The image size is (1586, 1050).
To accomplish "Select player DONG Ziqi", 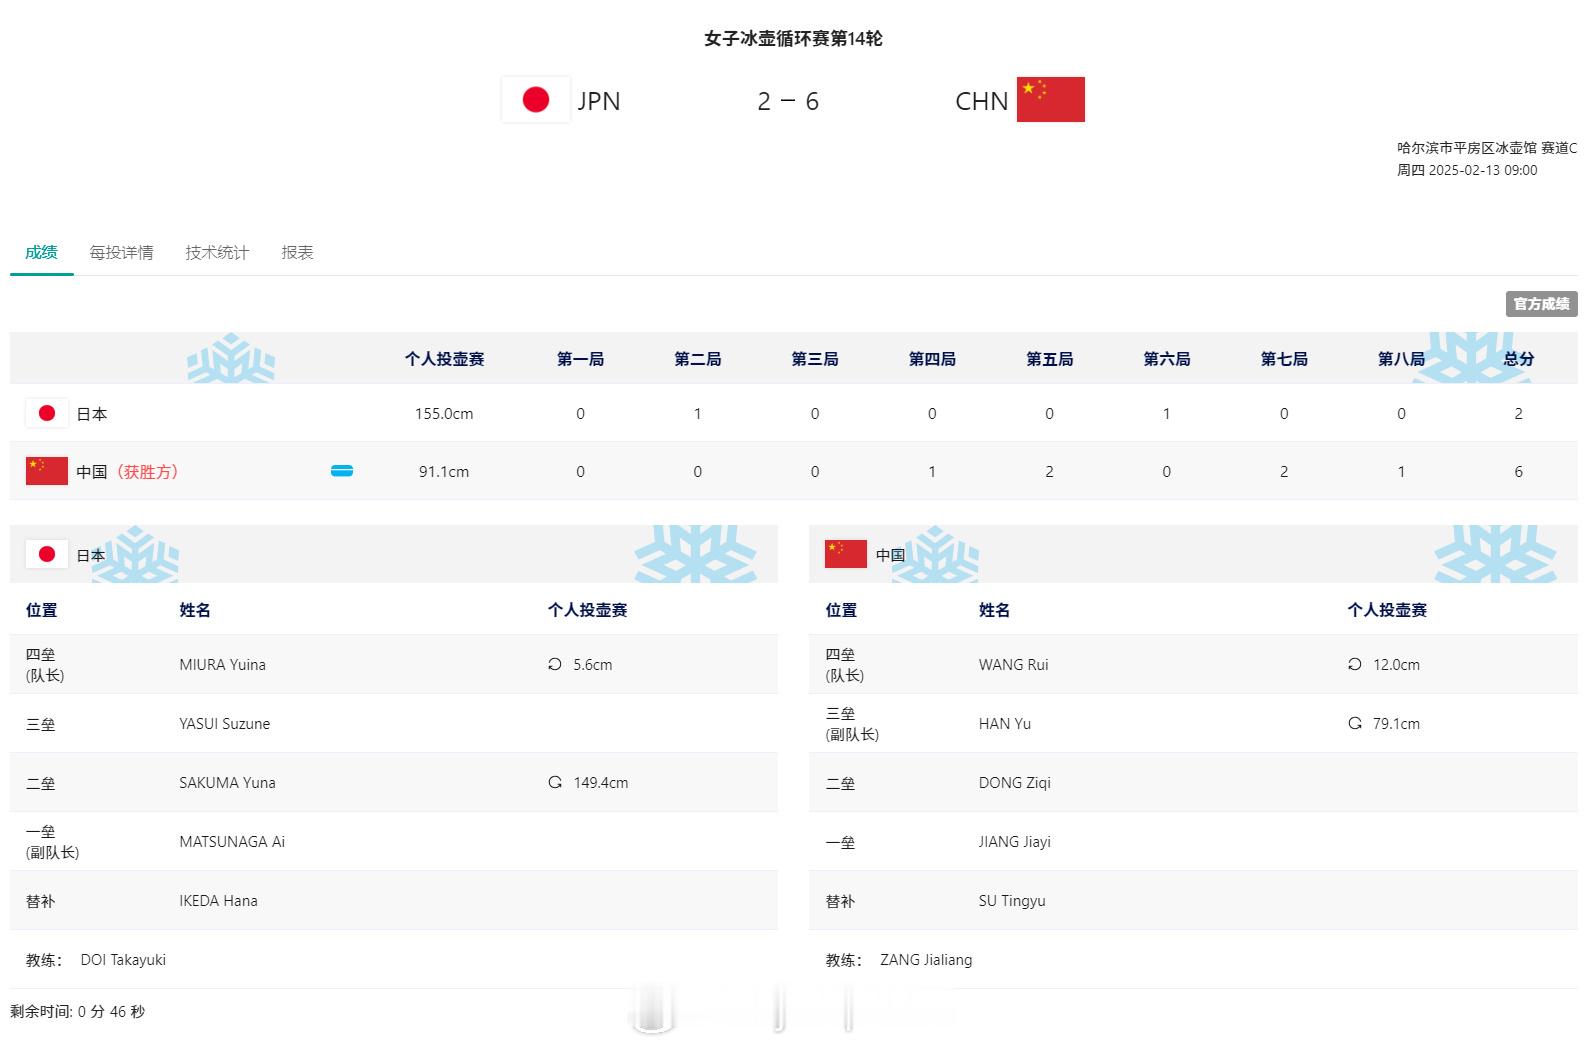I will [x=1014, y=783].
